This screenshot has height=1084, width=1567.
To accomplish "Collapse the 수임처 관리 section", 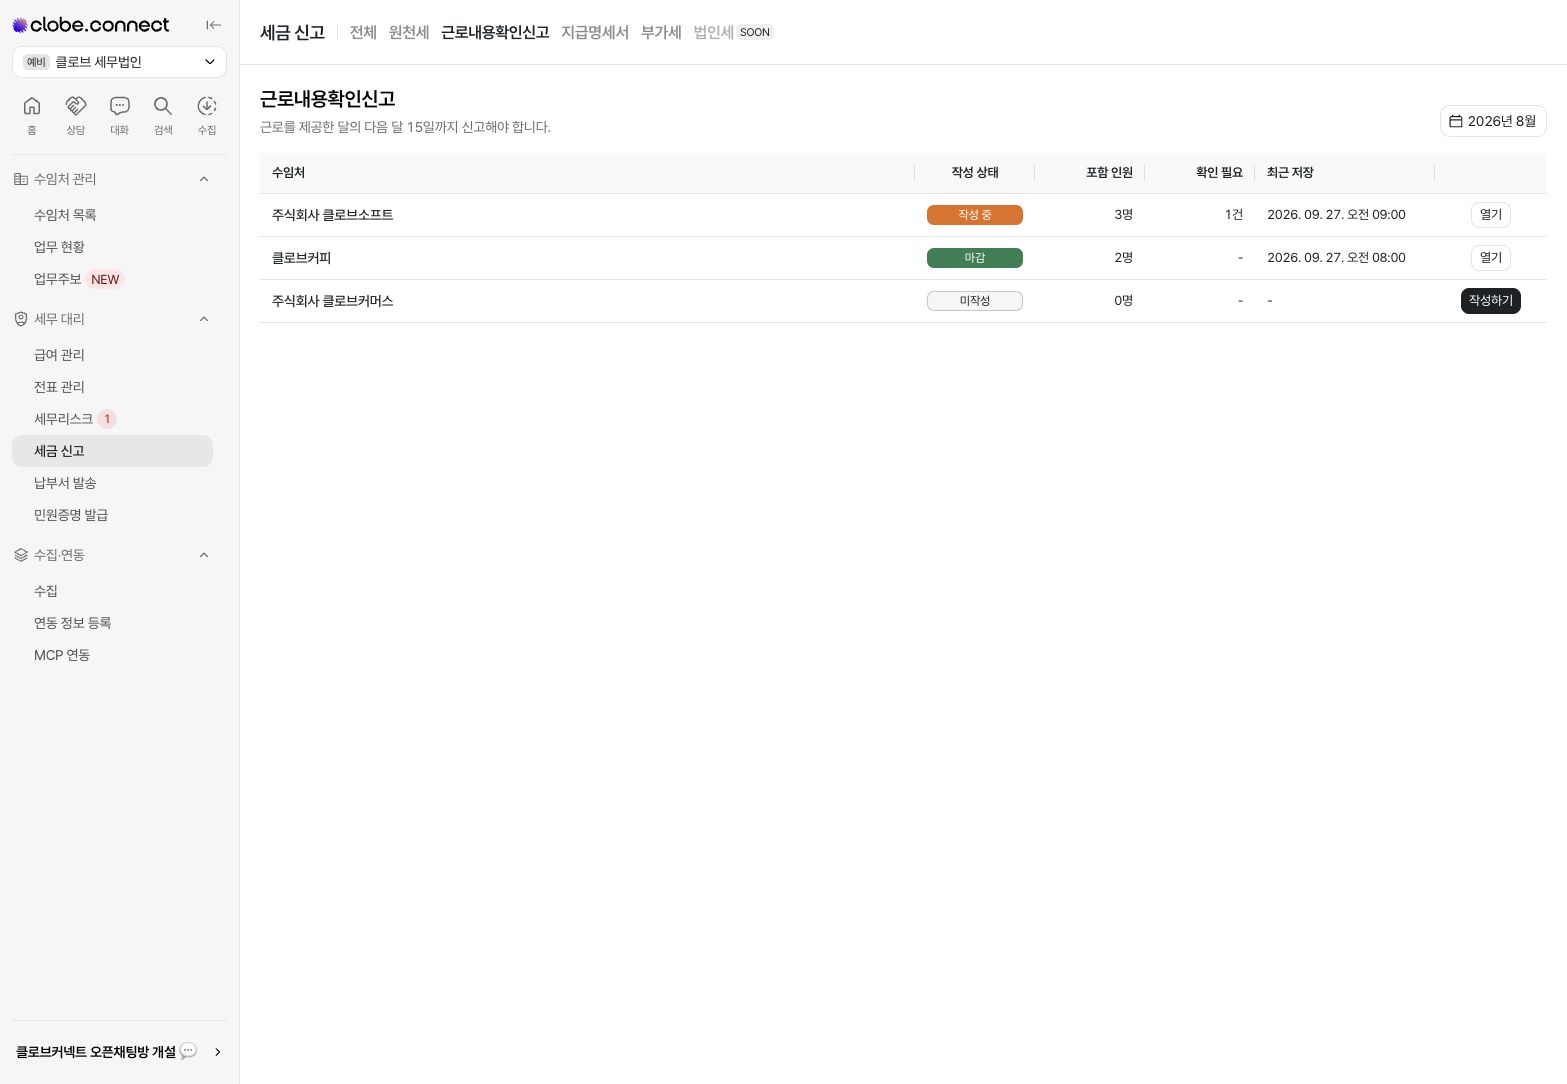I will point(204,179).
